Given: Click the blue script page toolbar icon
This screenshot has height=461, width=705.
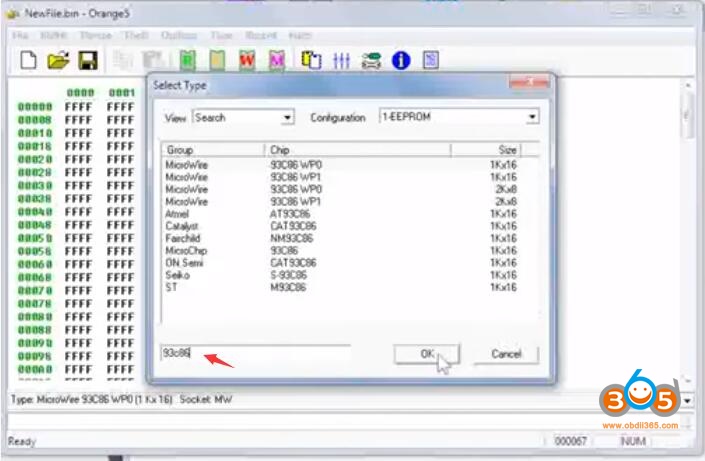Looking at the screenshot, I should (x=431, y=60).
